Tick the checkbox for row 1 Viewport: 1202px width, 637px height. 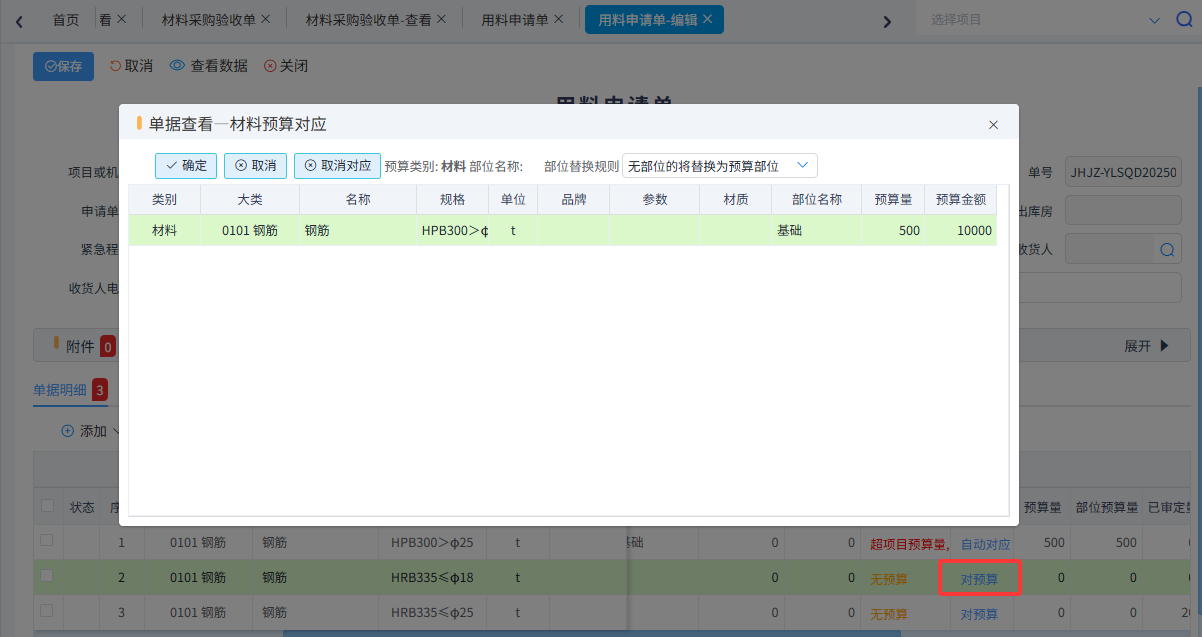tap(46, 541)
